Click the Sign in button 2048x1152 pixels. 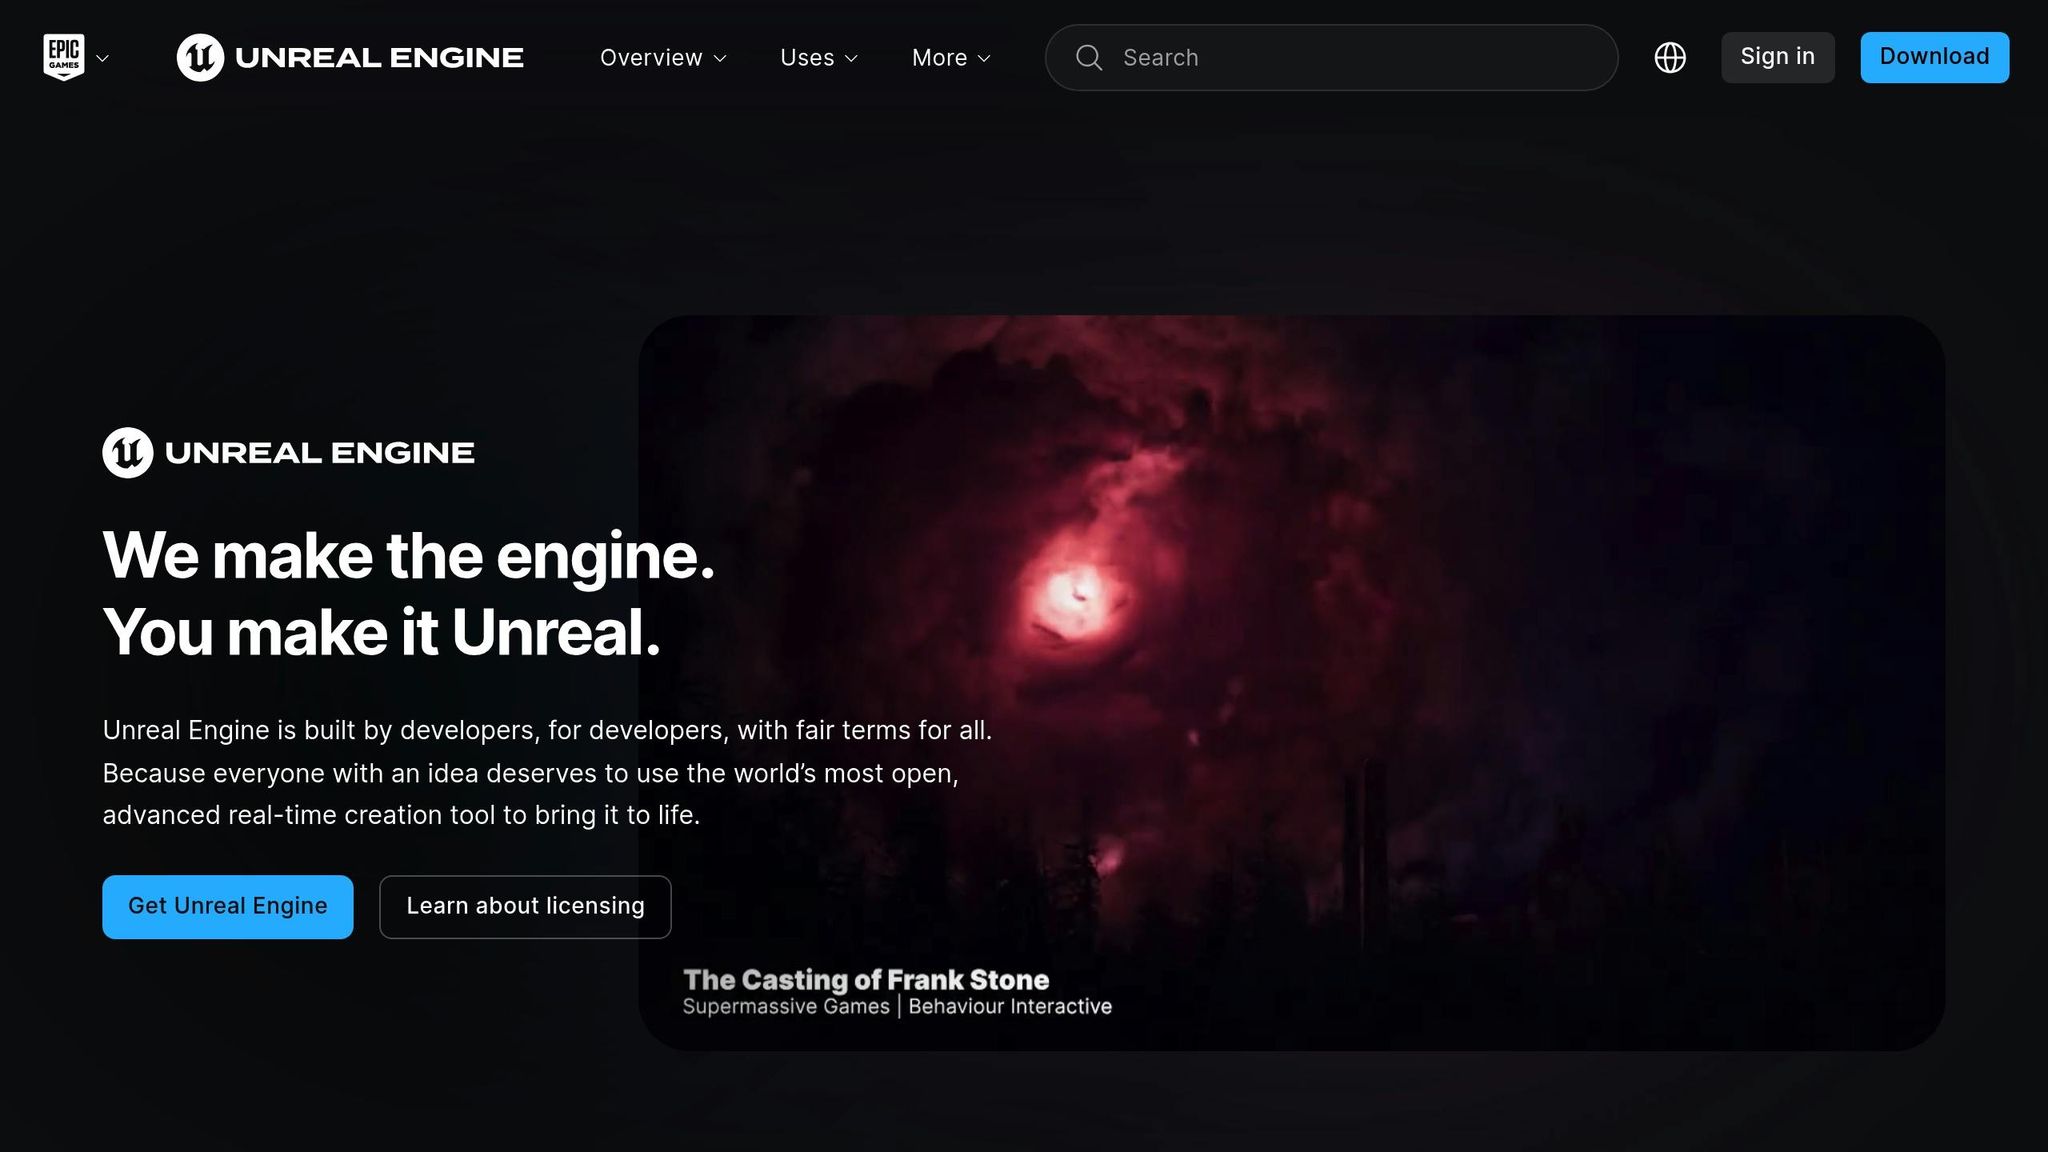tap(1777, 57)
